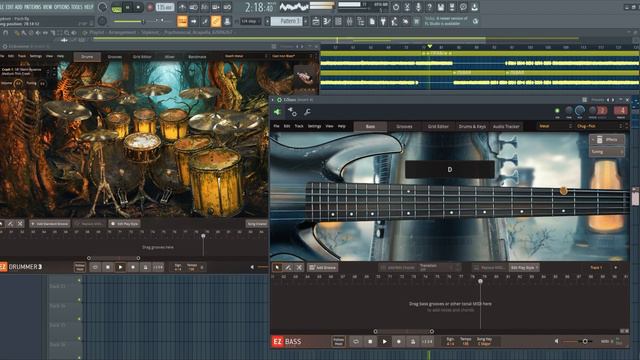Click the green speaker arrow icon in EZbass wrapper
640x360 pixels.
278,112
